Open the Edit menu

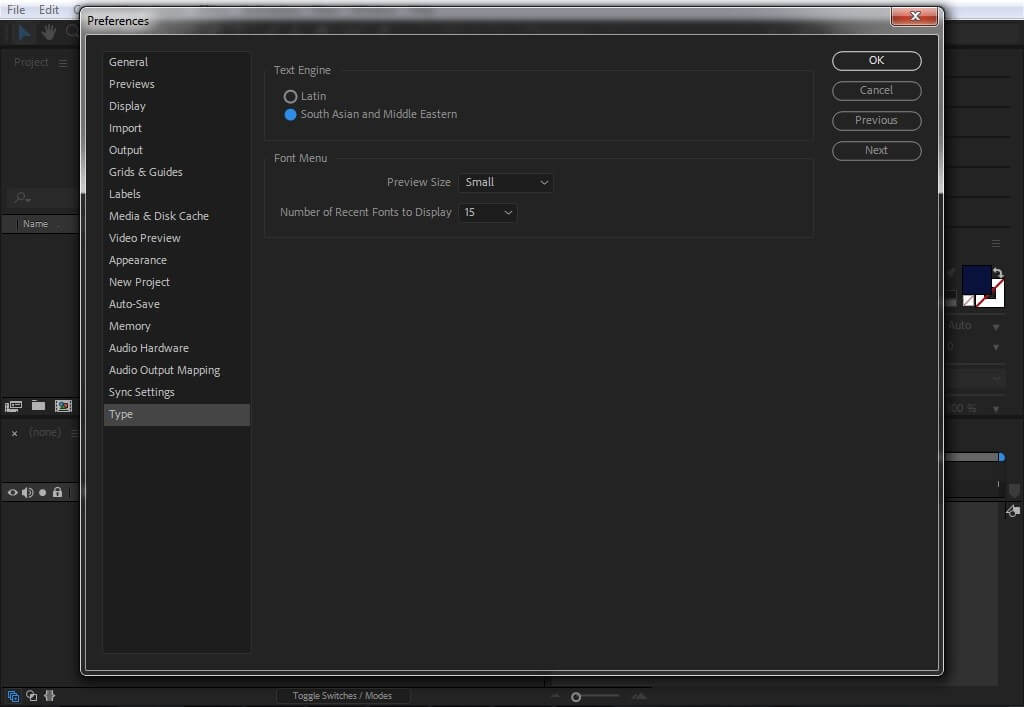pyautogui.click(x=49, y=10)
